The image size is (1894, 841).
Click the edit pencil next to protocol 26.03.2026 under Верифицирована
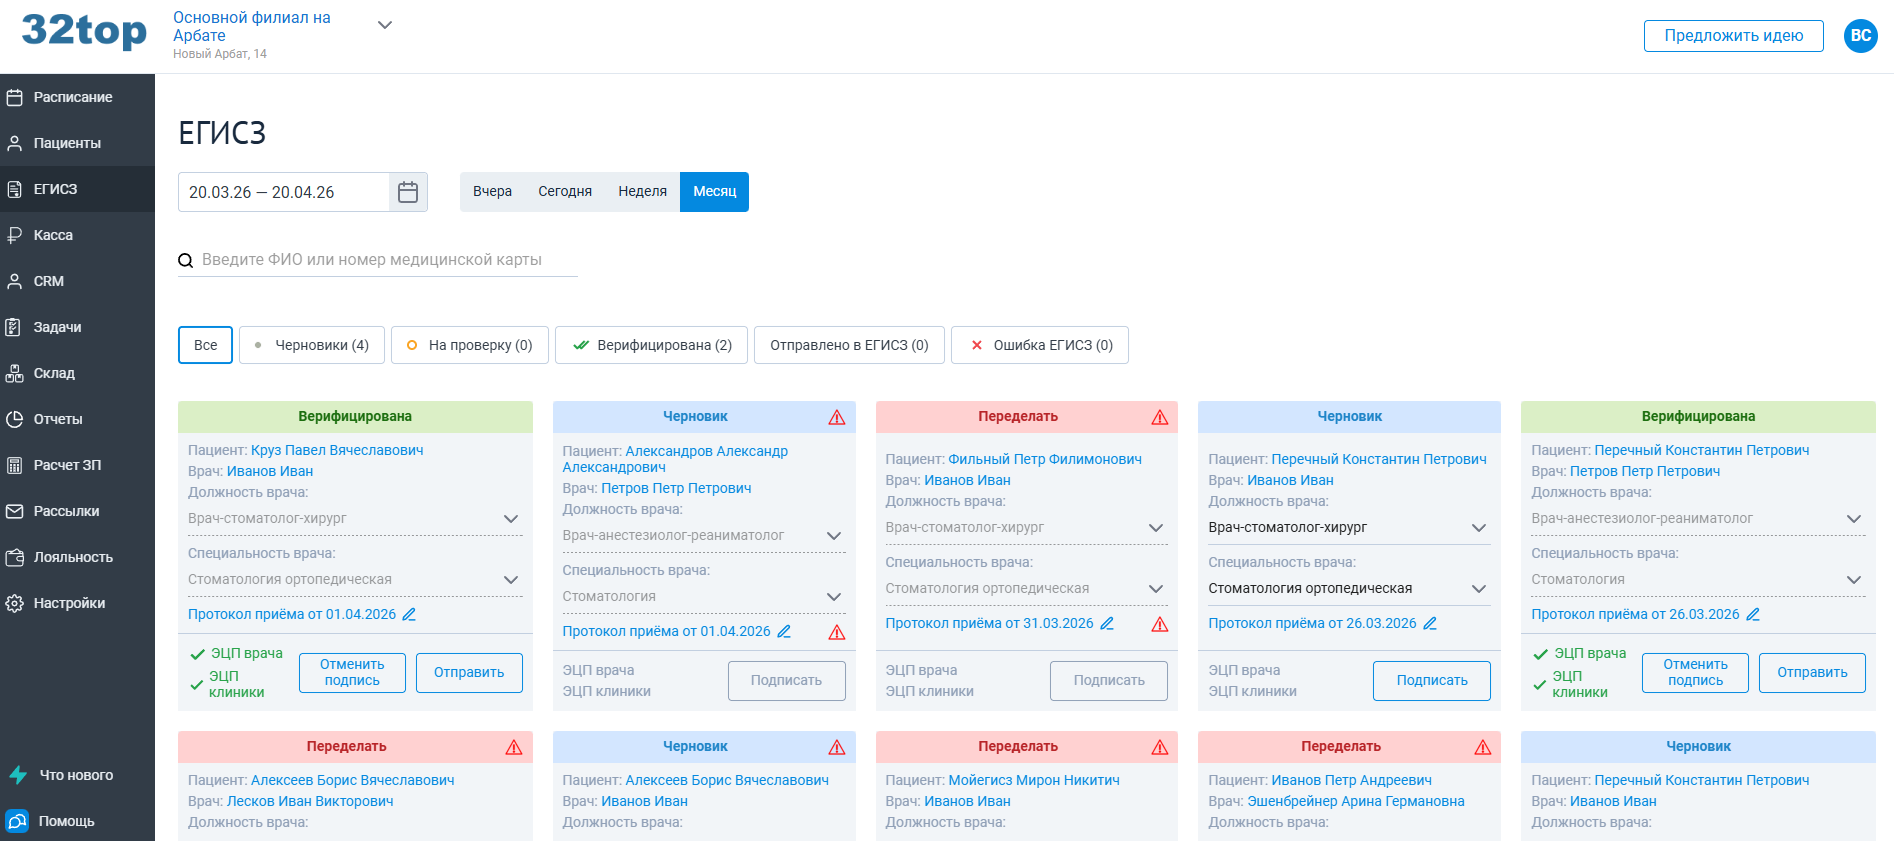coord(1752,615)
